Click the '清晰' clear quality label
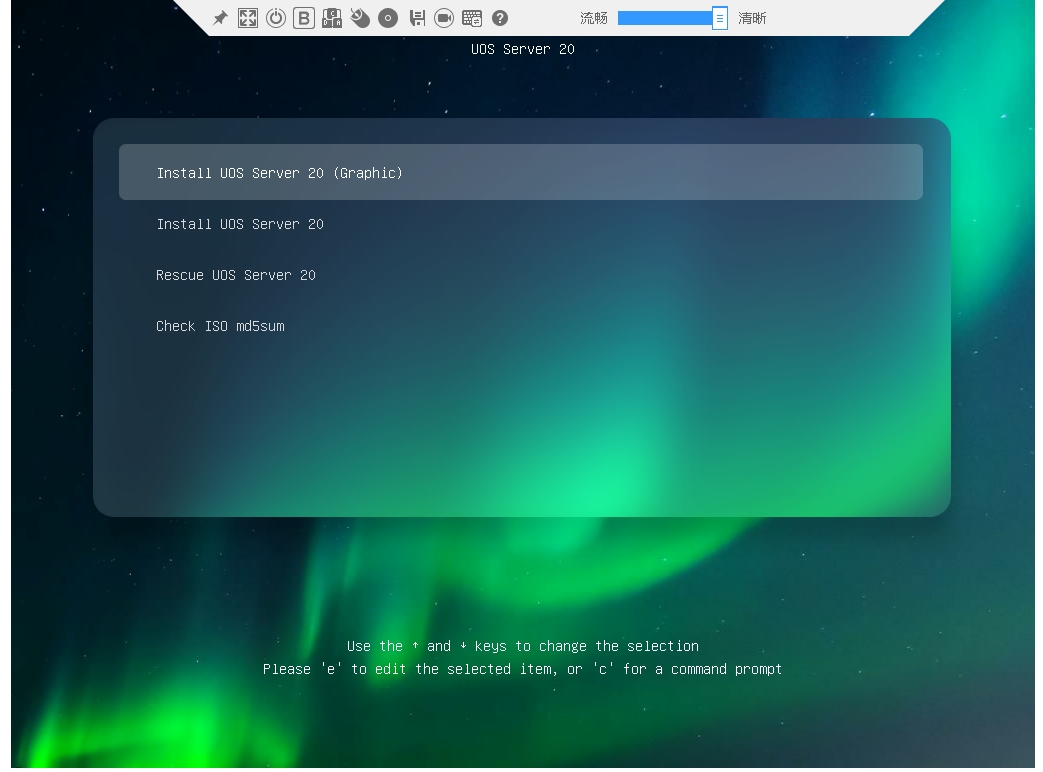Image resolution: width=1043 pixels, height=772 pixels. 752,18
